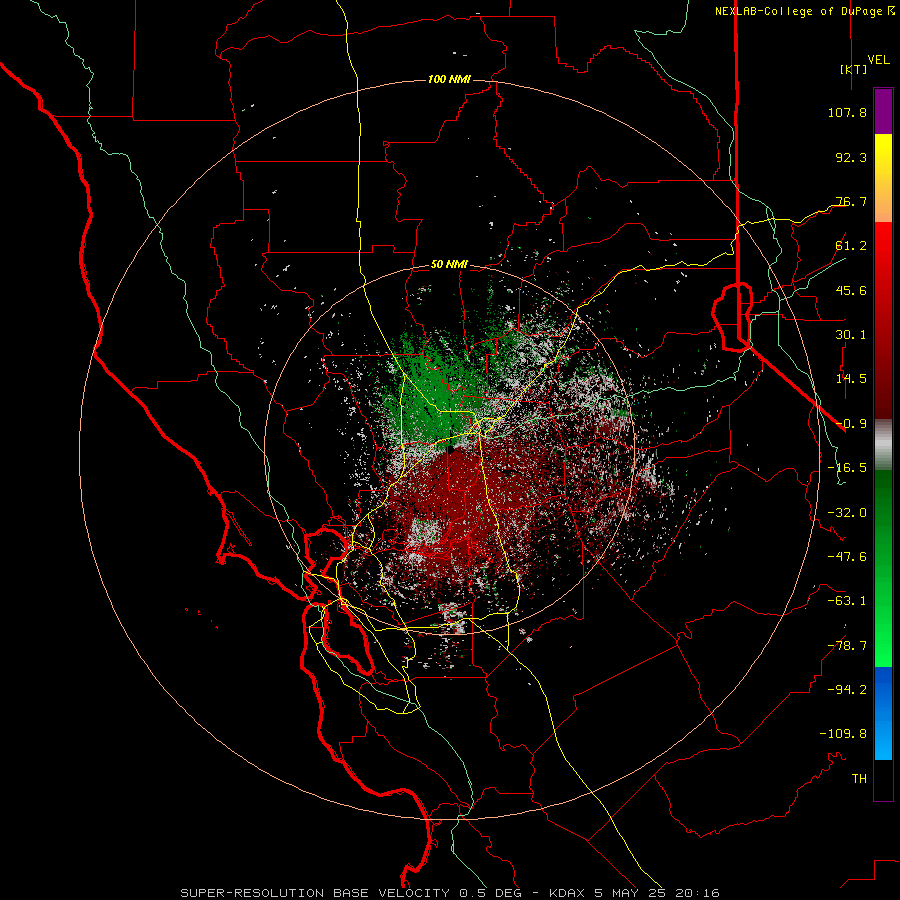Screen dimensions: 900x900
Task: Click the TH label at the legend bottom
Action: 859,779
